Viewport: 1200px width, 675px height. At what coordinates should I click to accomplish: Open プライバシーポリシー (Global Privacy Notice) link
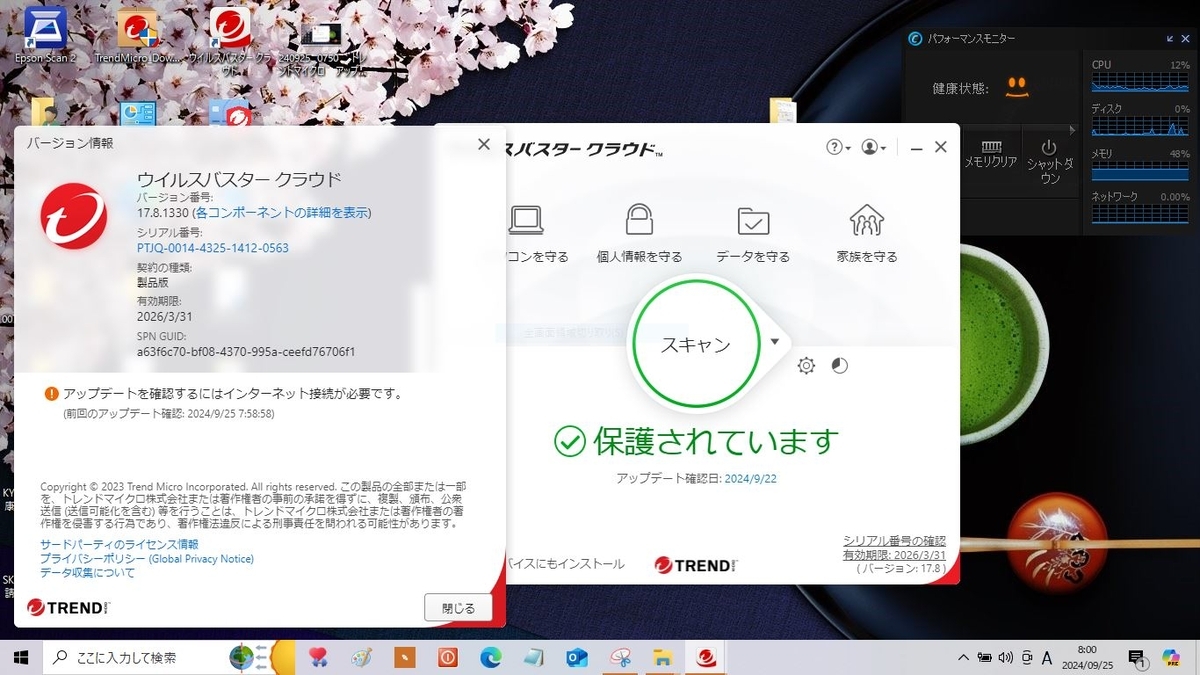[147, 558]
